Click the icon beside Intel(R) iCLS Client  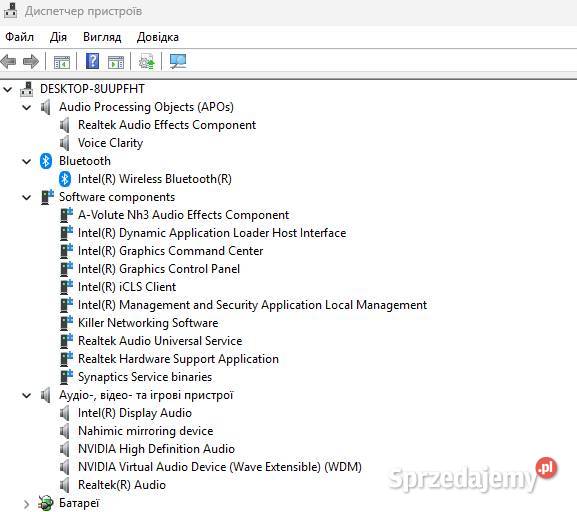66,287
